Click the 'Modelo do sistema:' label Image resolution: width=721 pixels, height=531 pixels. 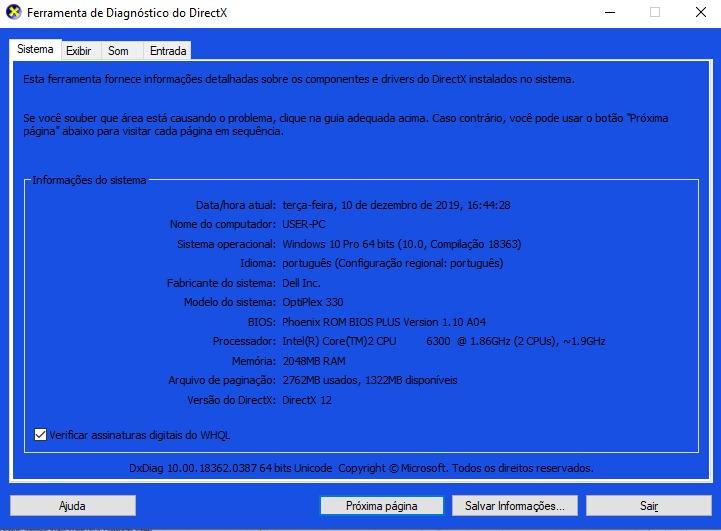(x=230, y=302)
